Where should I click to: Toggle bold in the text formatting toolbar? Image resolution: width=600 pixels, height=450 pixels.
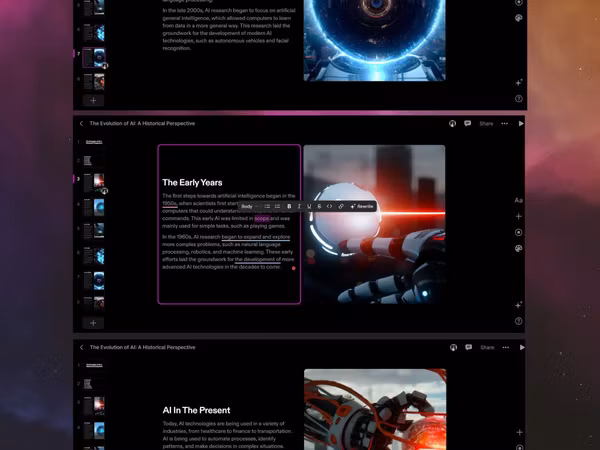coord(289,206)
